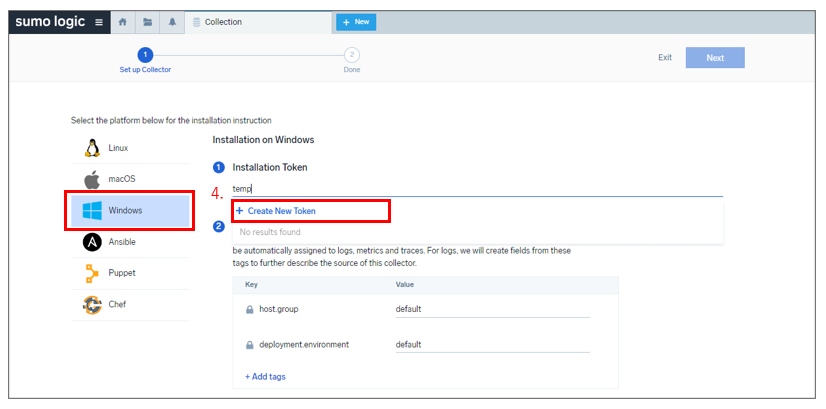
Task: Click the Windows logo icon
Action: pos(92,211)
